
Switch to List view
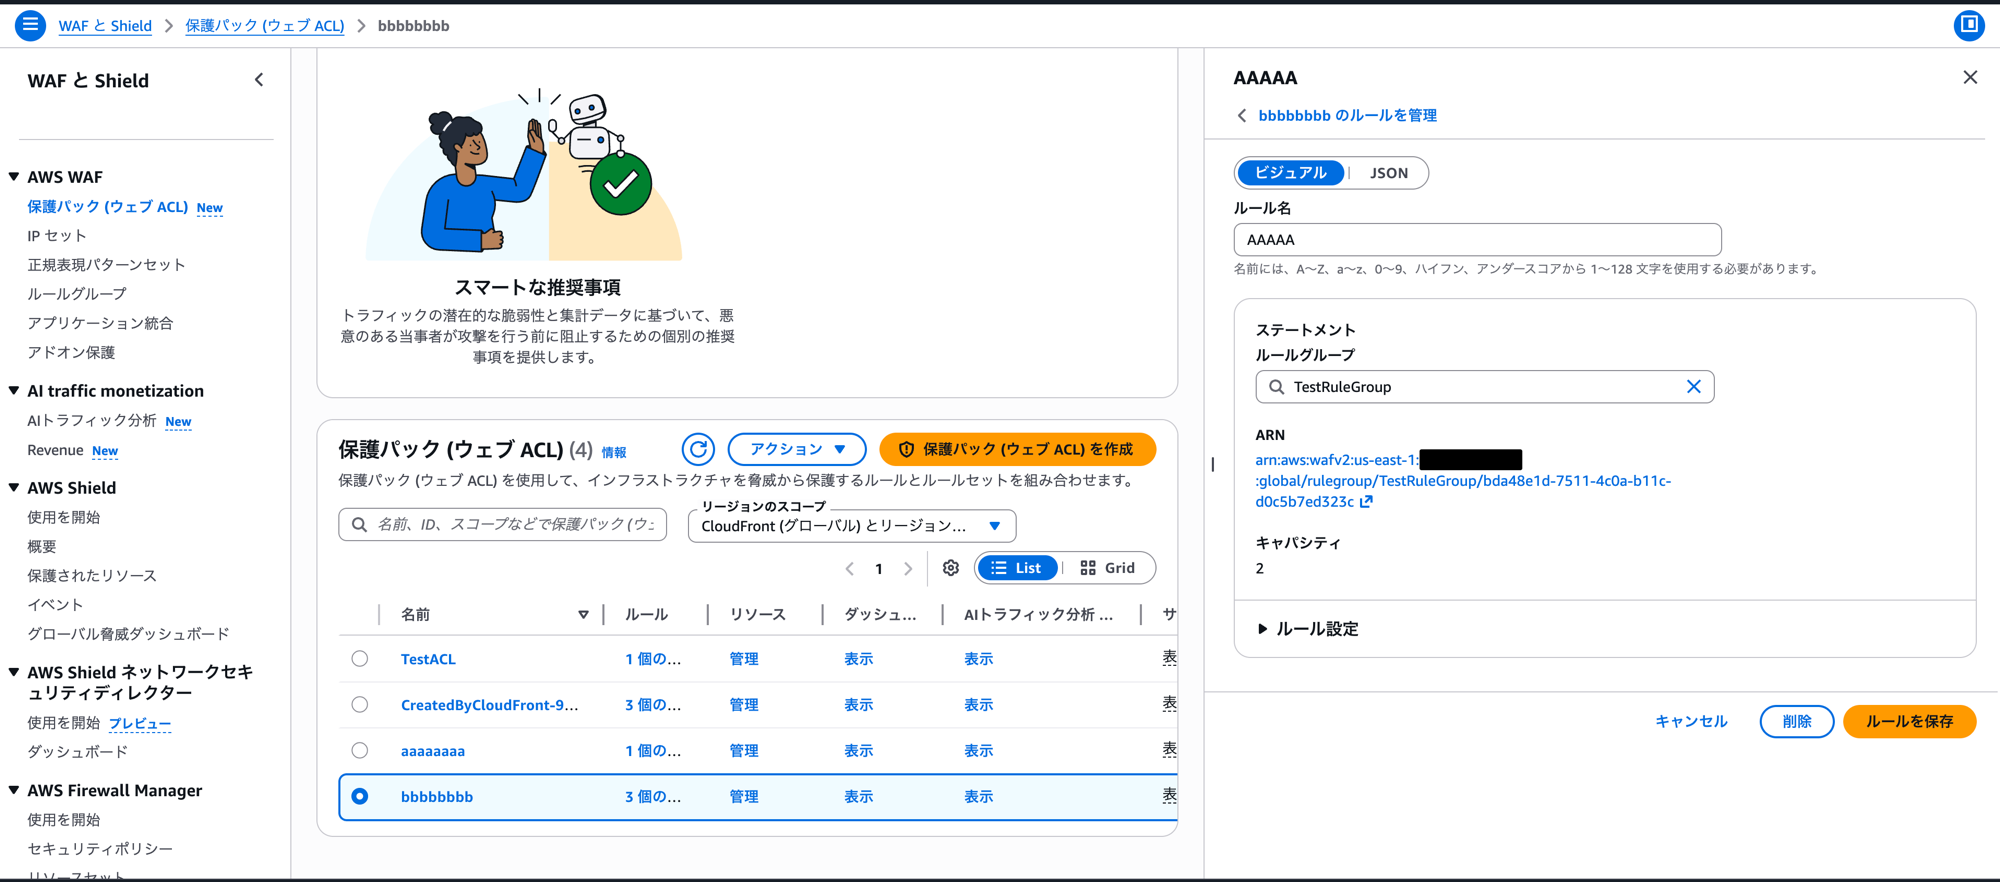(1016, 568)
